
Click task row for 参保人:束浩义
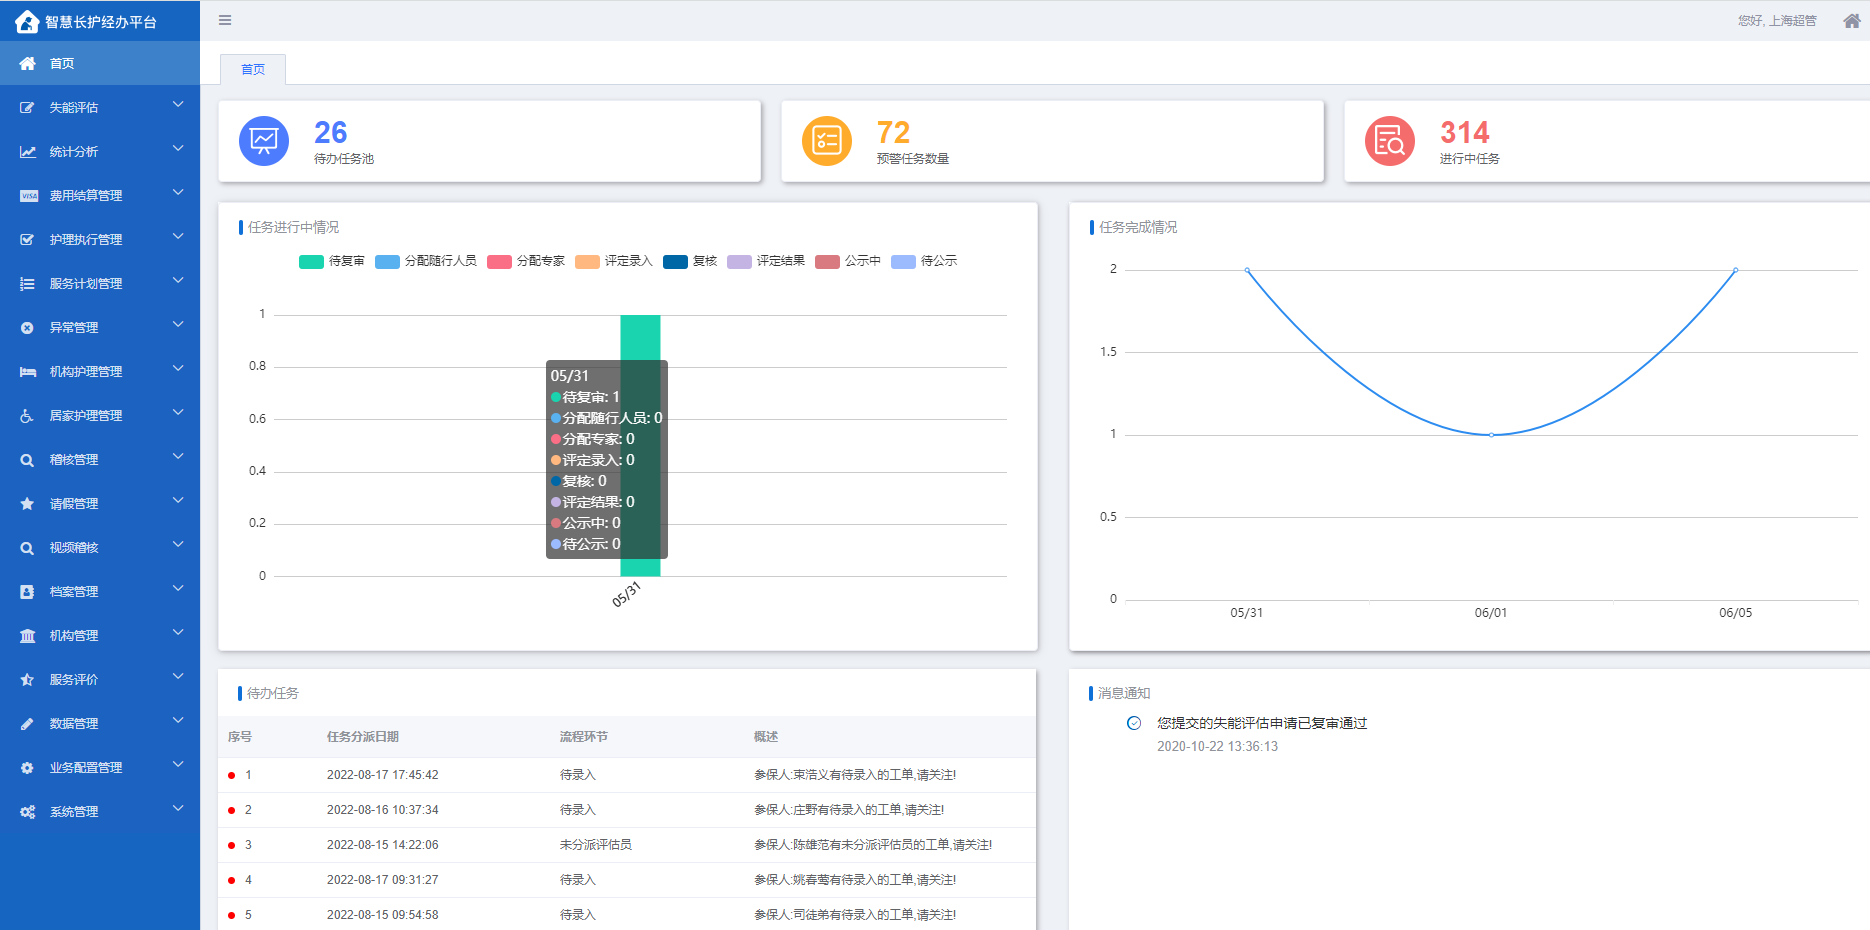point(627,775)
